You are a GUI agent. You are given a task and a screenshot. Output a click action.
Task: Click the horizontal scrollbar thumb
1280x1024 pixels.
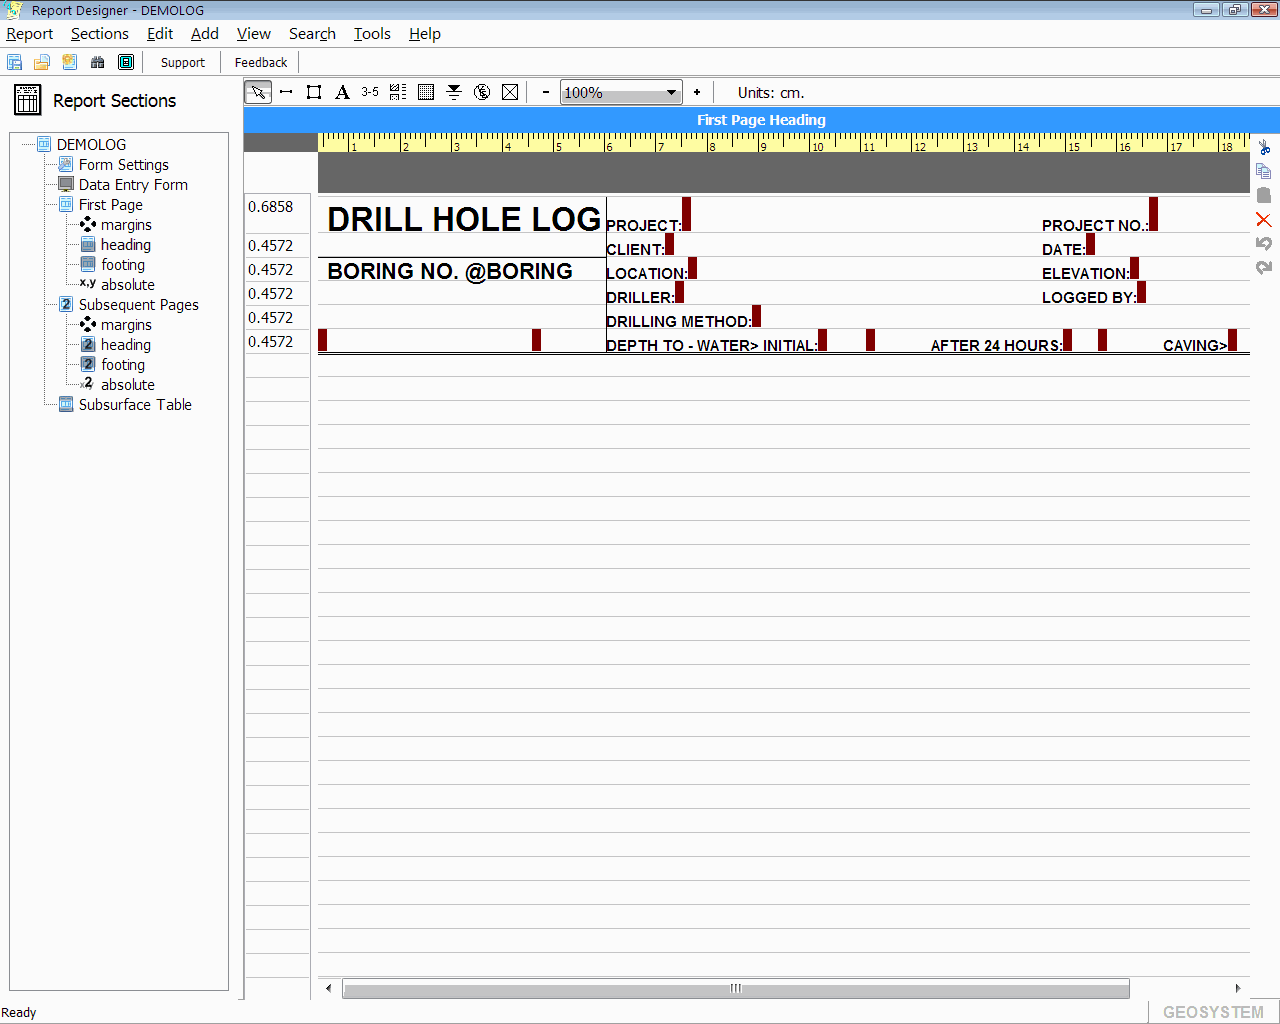click(736, 989)
